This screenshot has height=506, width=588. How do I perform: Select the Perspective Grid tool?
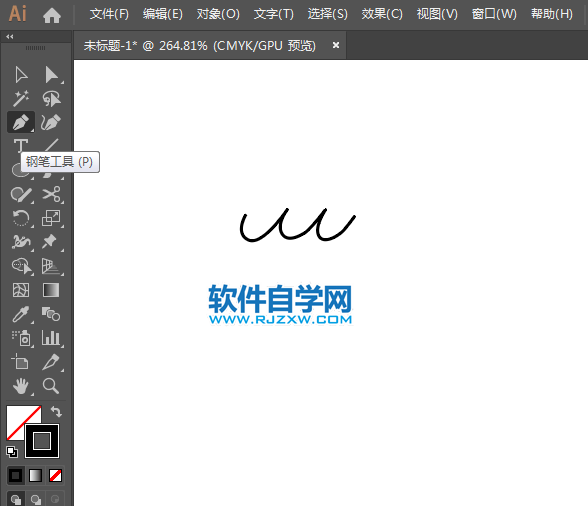51,266
